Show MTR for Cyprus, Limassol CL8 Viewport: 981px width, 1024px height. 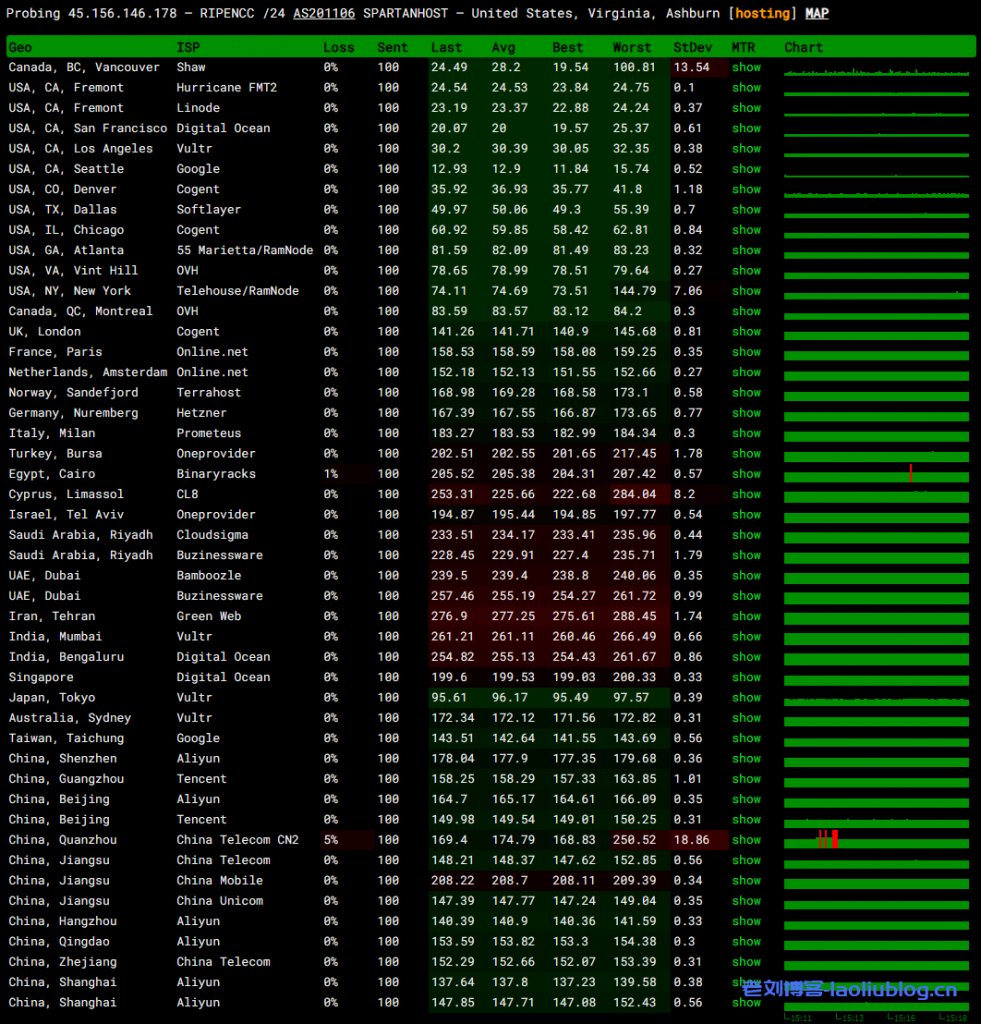pos(746,494)
